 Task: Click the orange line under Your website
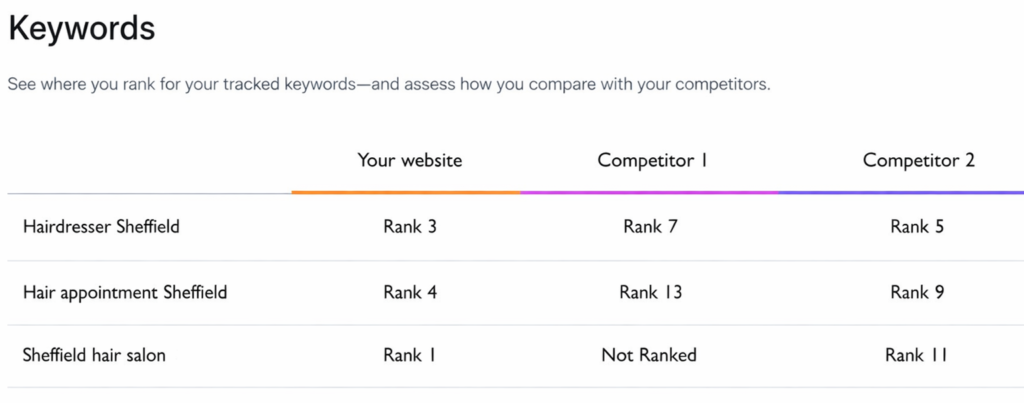tap(406, 192)
